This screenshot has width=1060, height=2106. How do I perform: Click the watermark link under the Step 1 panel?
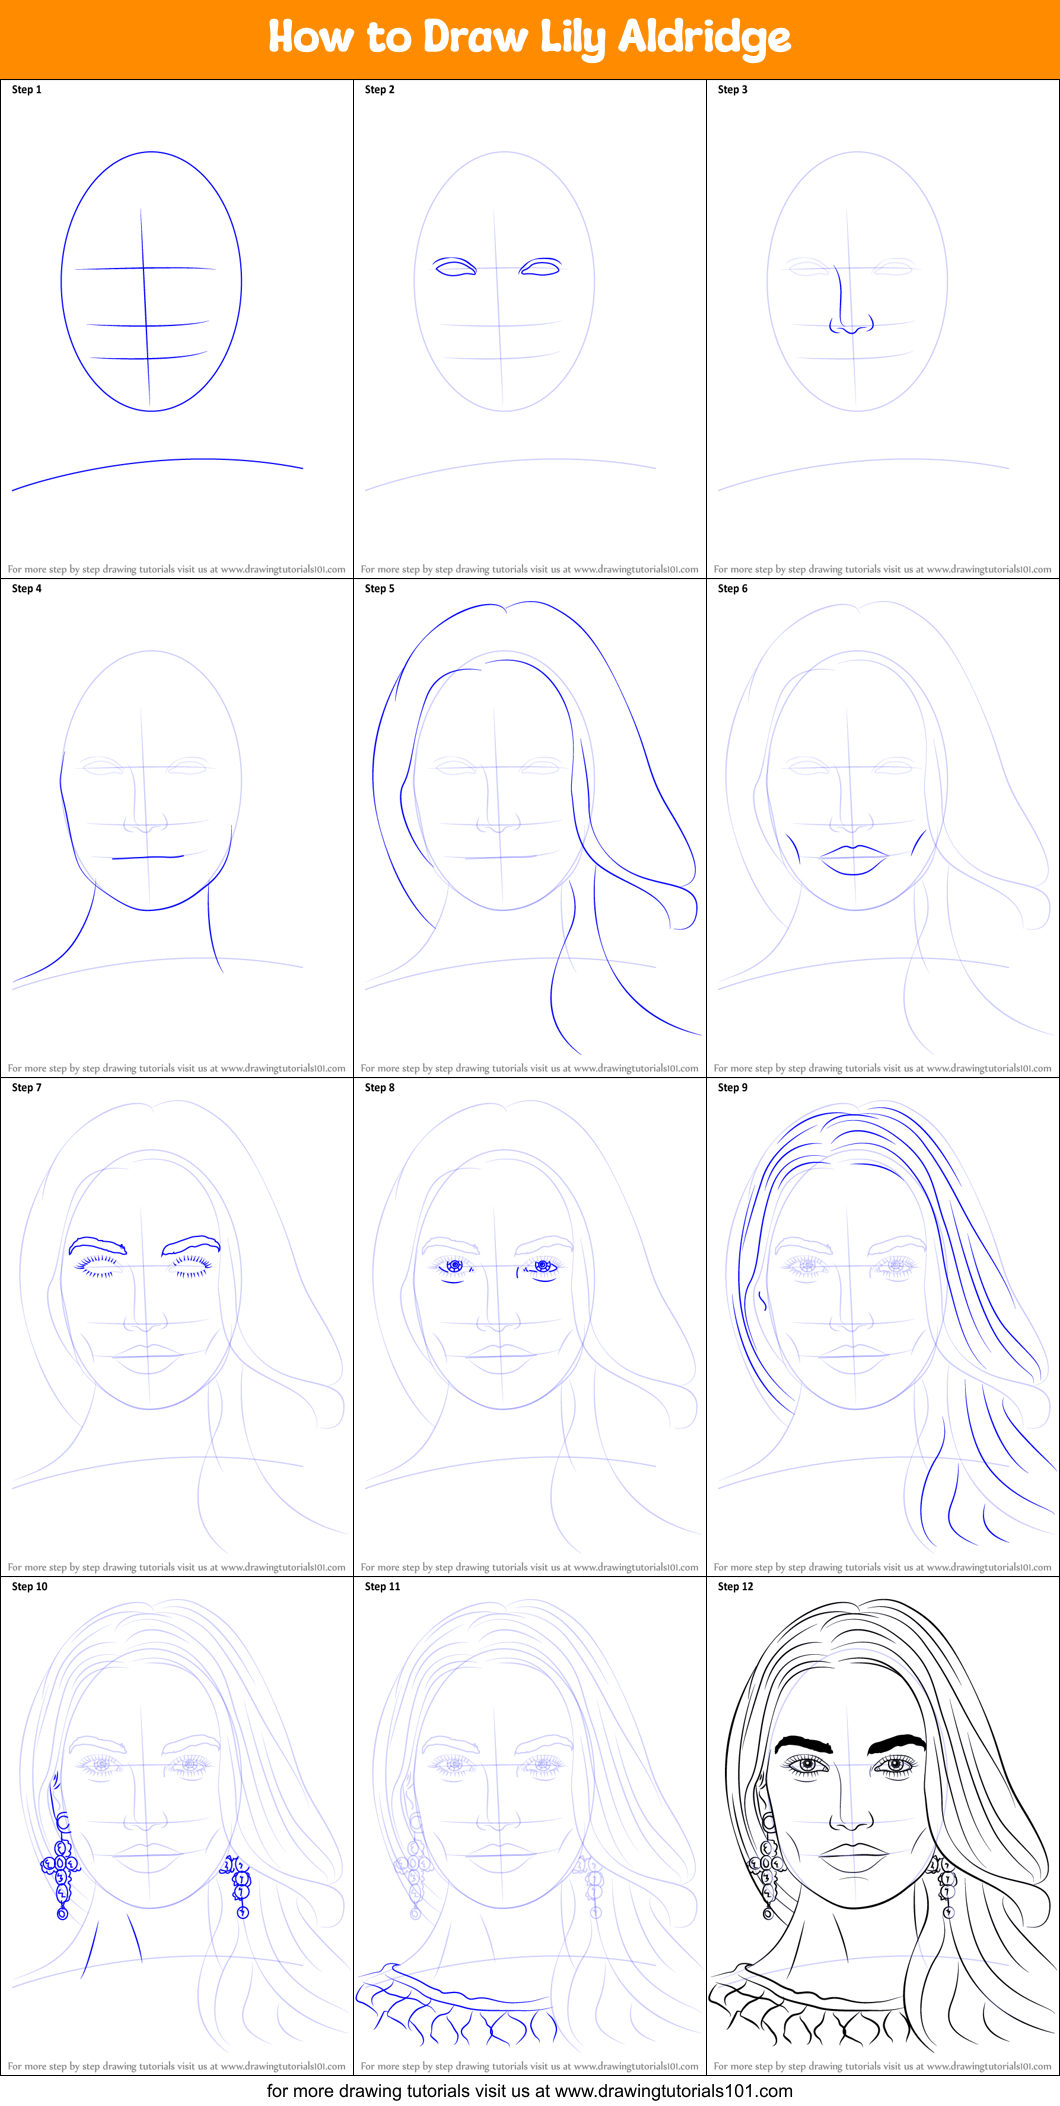coord(177,570)
